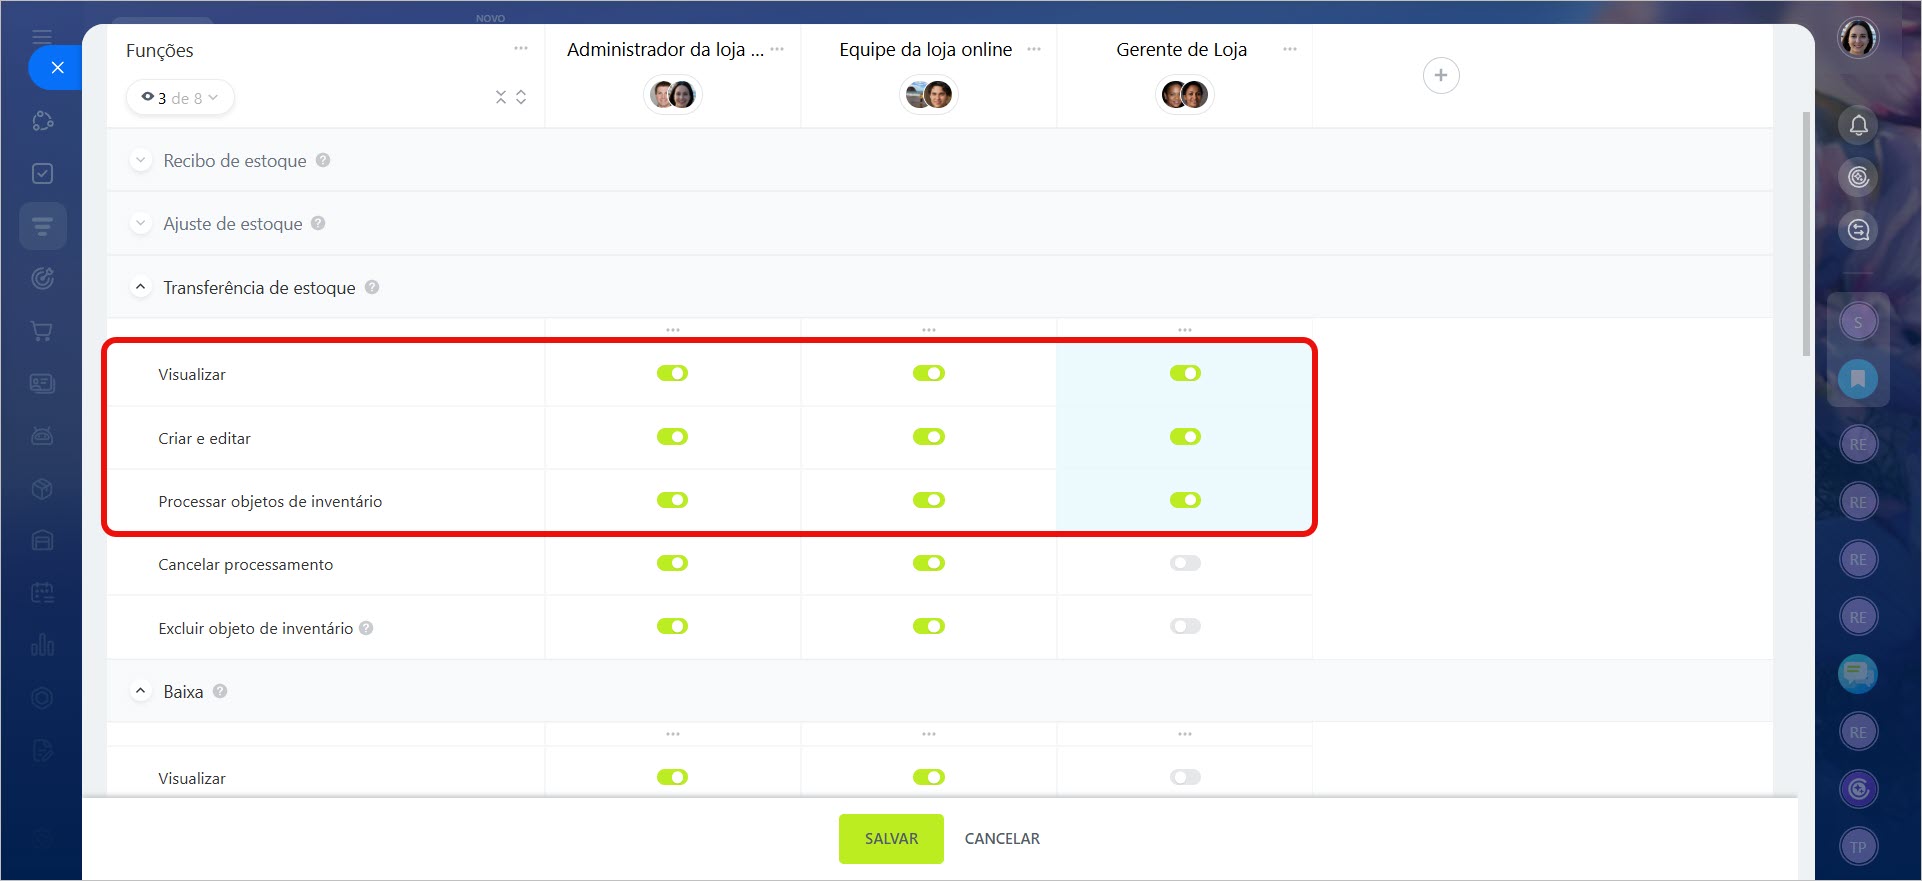Click help icon next to Ajuste de estoque
The height and width of the screenshot is (881, 1922).
pyautogui.click(x=318, y=223)
